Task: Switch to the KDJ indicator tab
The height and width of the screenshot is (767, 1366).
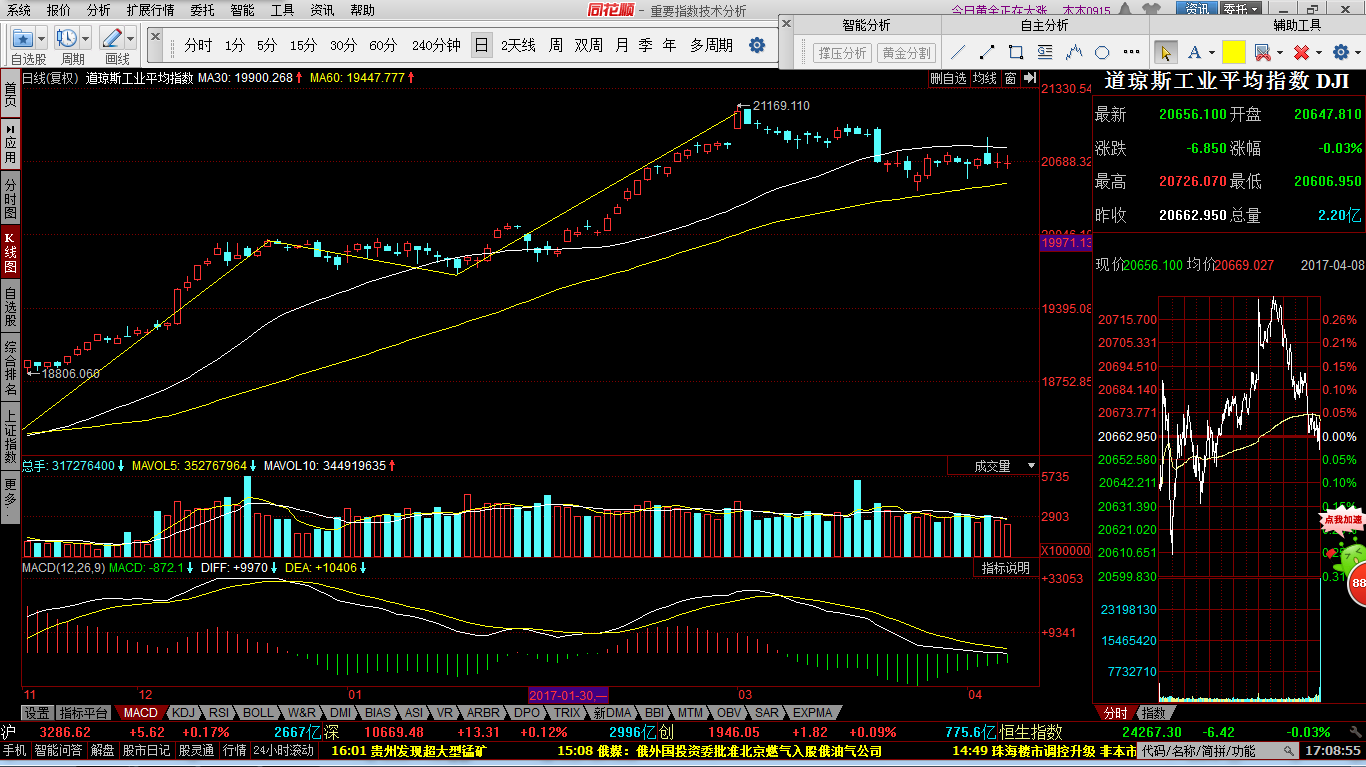Action: click(x=183, y=713)
